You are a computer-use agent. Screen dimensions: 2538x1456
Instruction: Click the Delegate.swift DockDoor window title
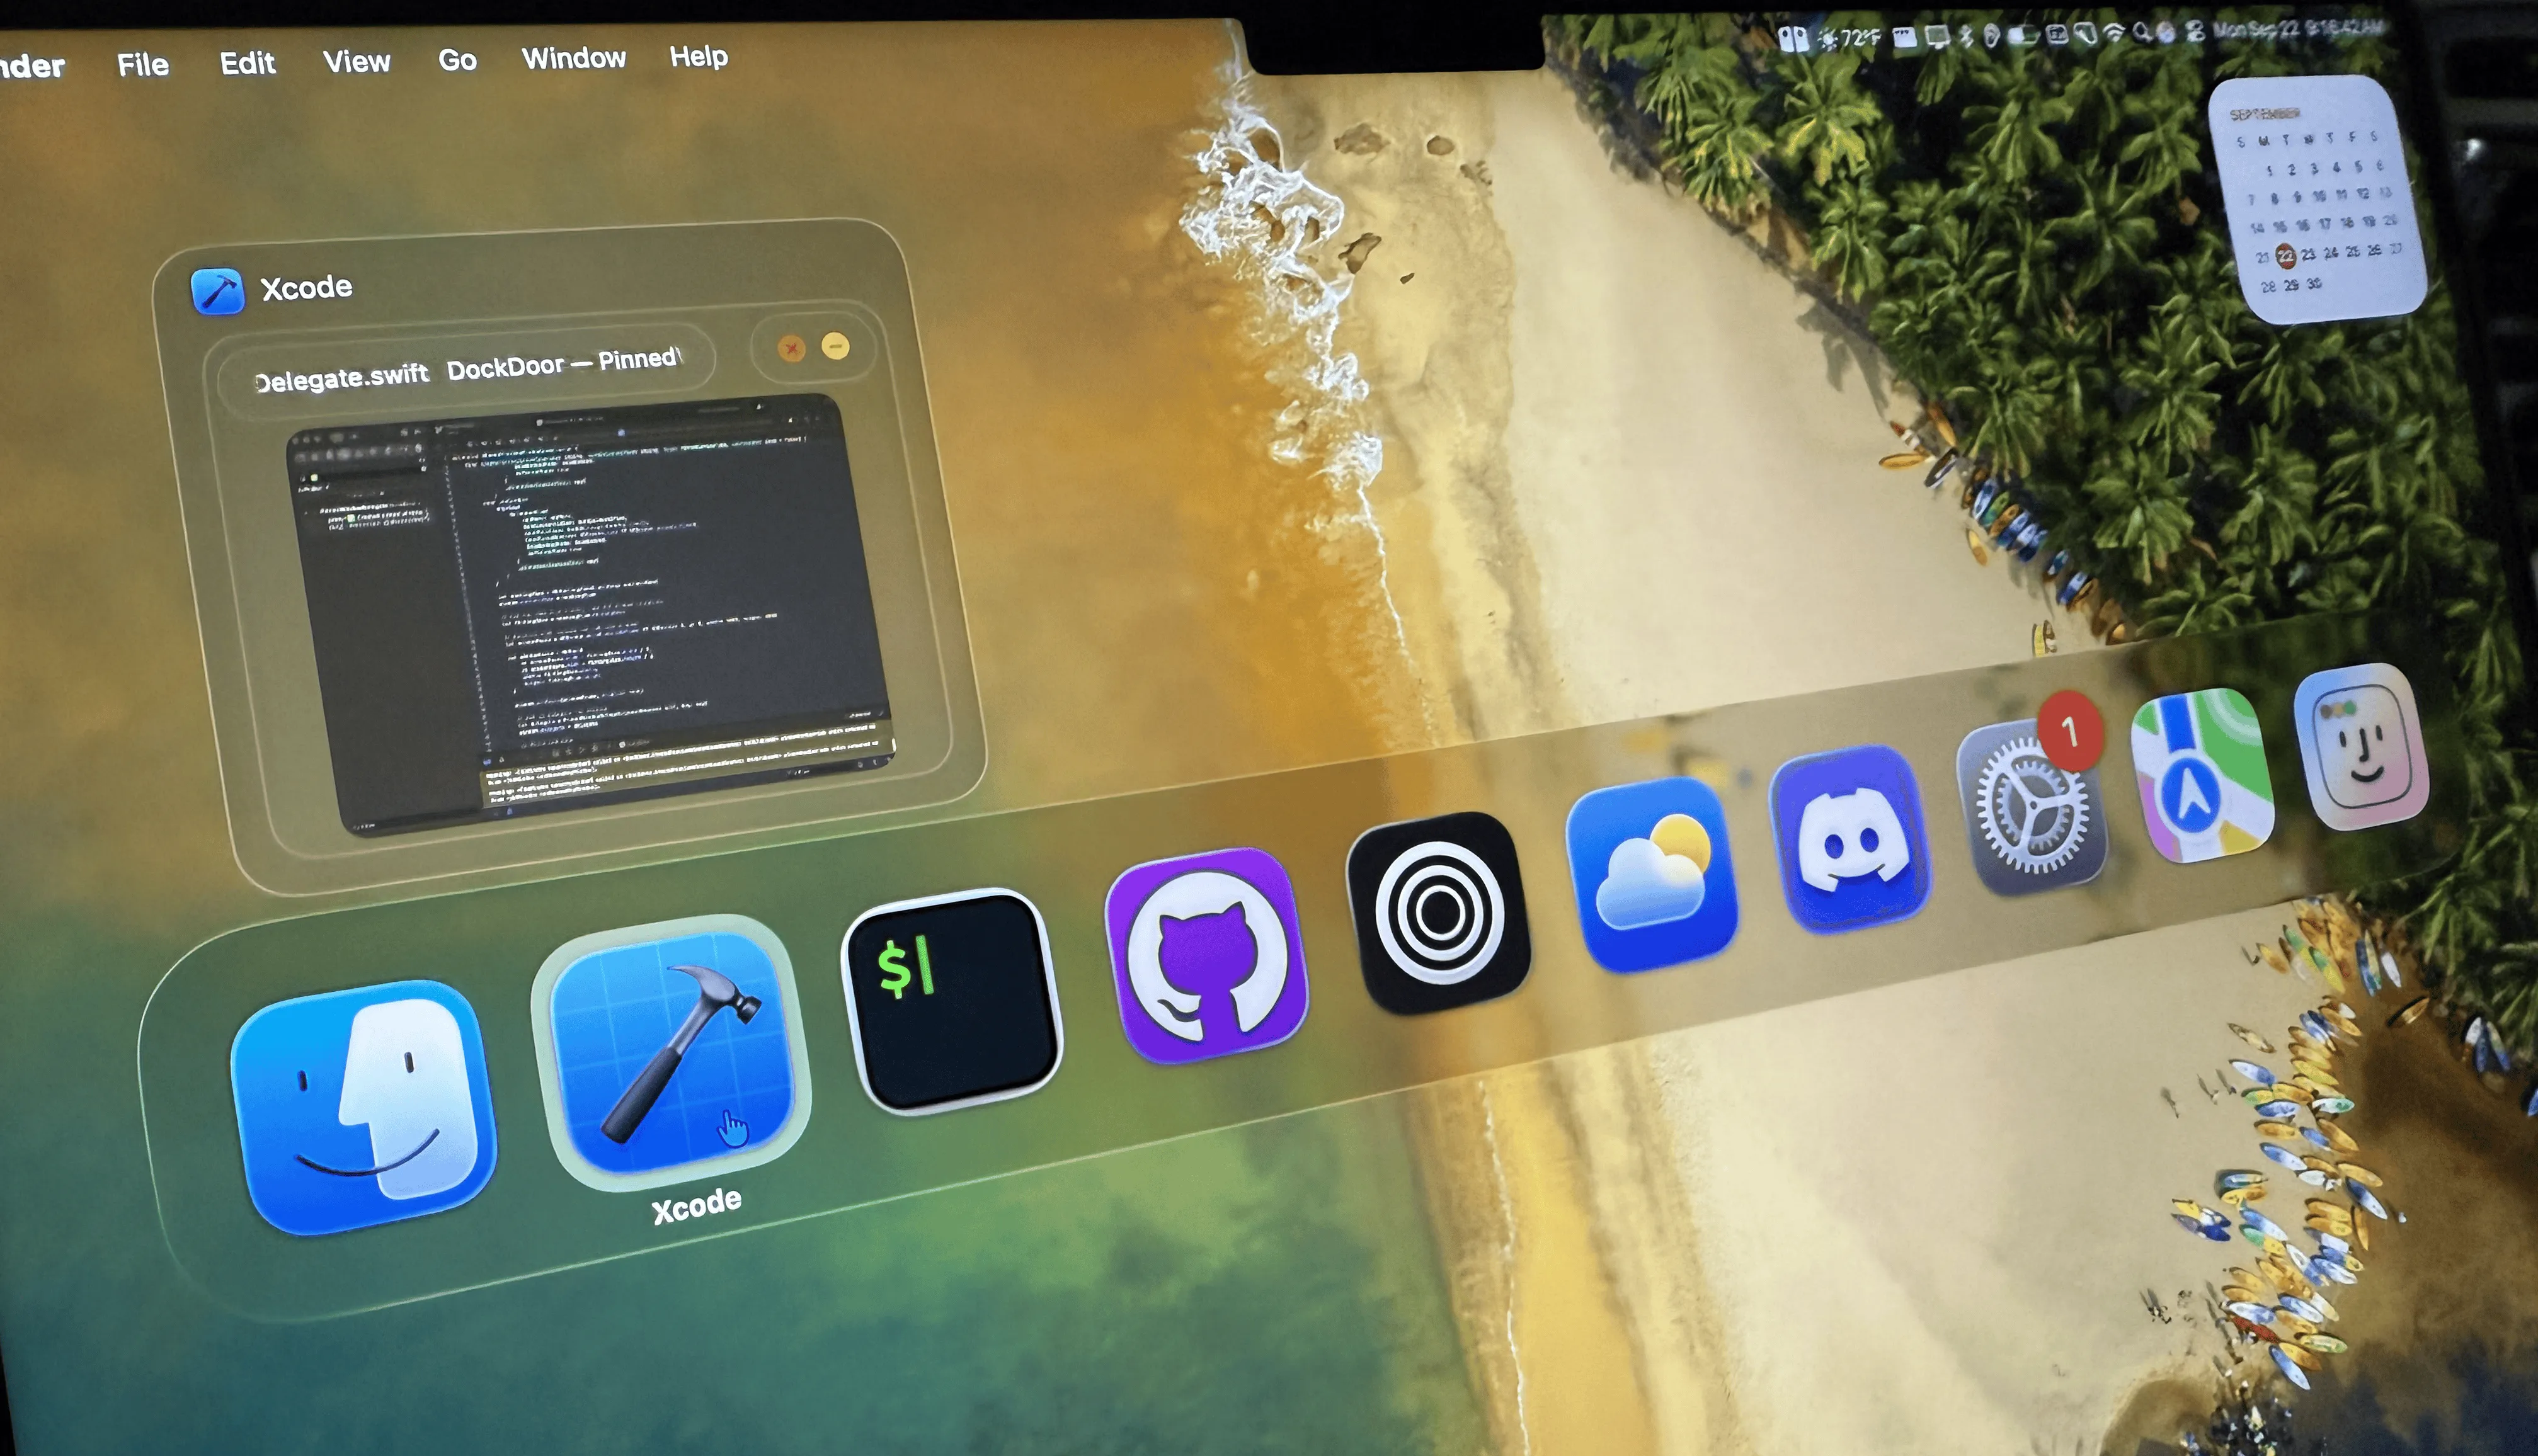click(x=467, y=369)
